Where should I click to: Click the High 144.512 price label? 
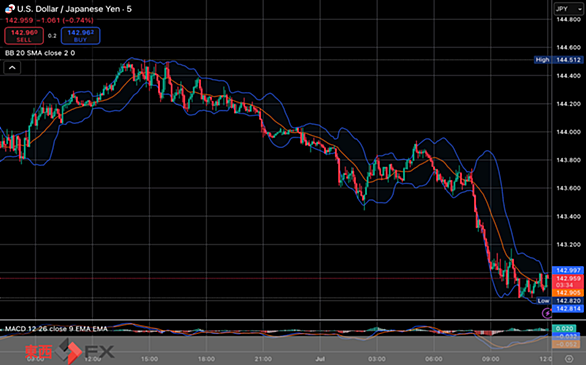tap(558, 60)
